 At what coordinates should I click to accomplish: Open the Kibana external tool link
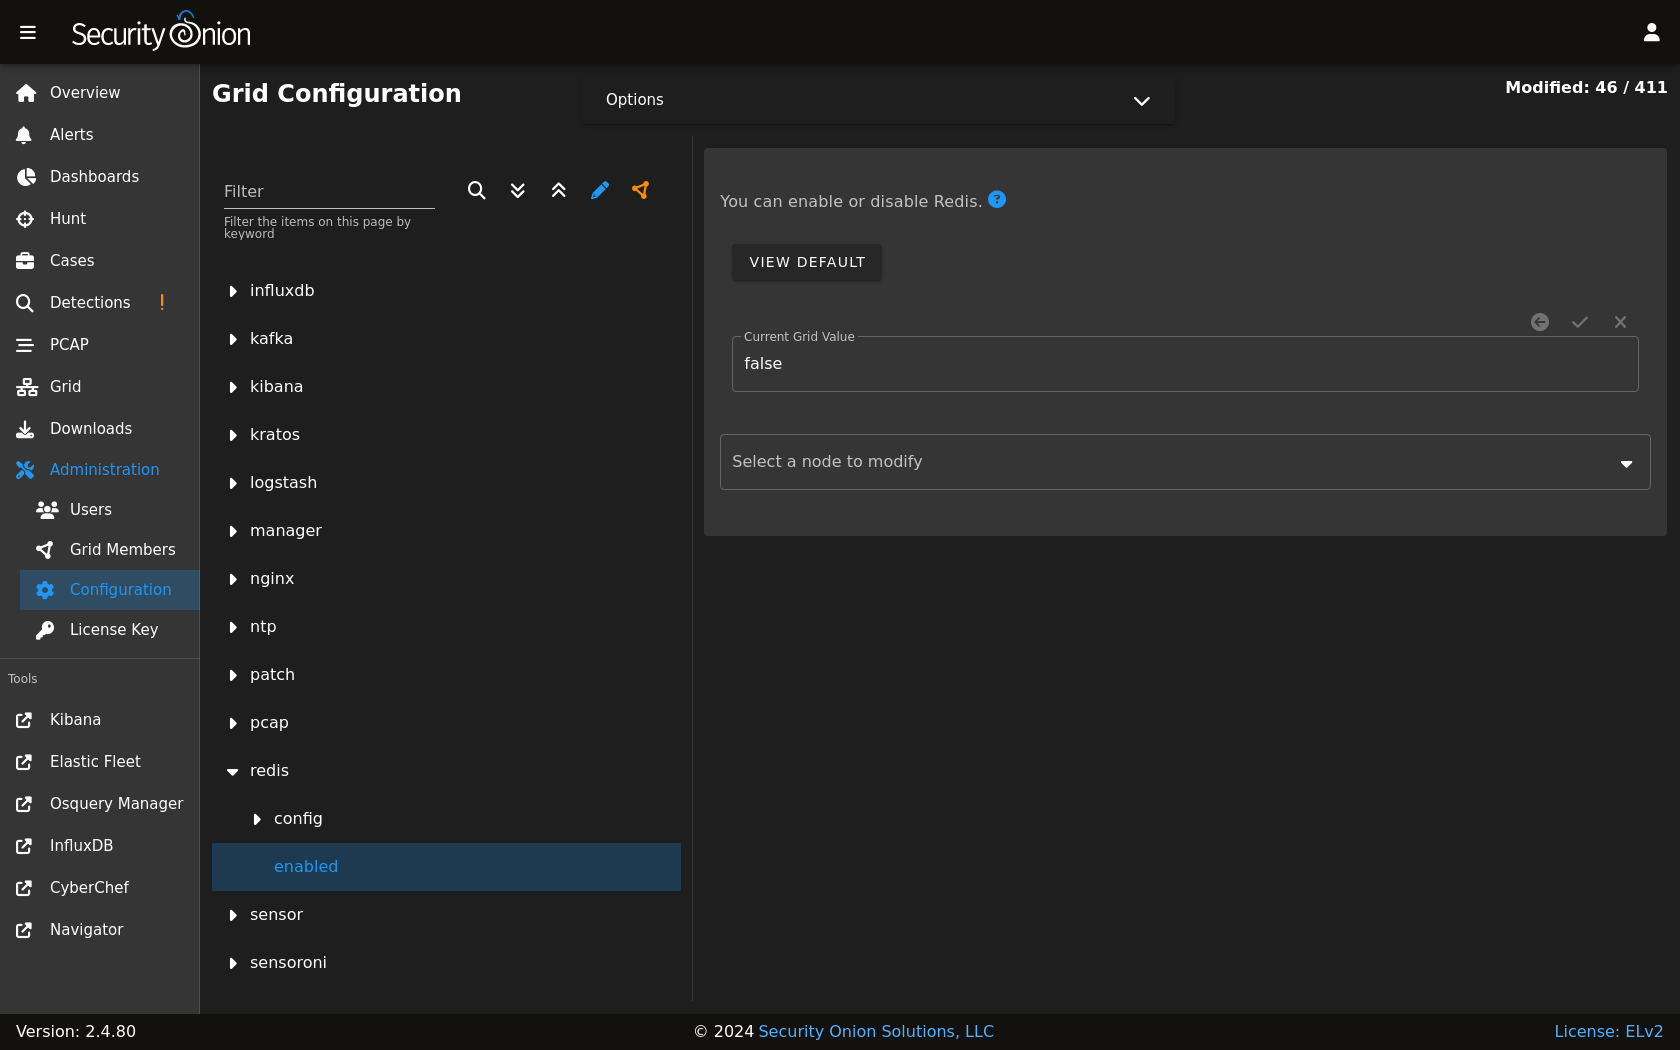pyautogui.click(x=100, y=720)
